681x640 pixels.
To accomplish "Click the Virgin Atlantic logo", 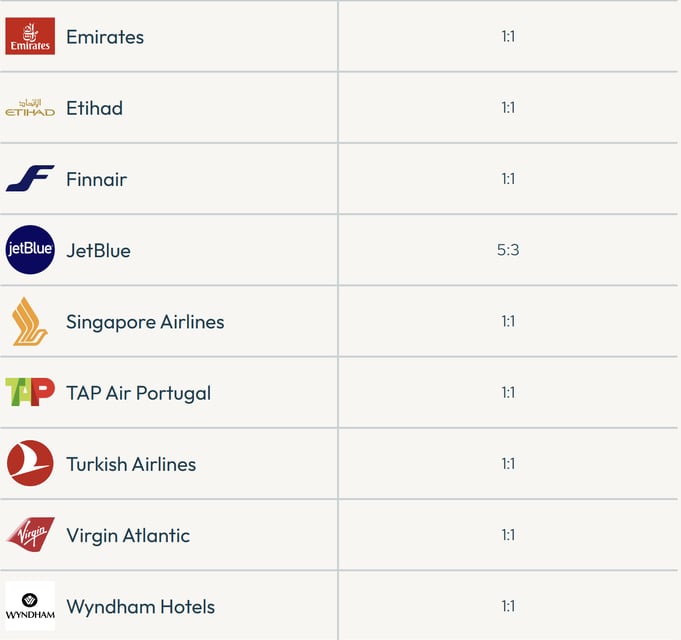I will [30, 534].
